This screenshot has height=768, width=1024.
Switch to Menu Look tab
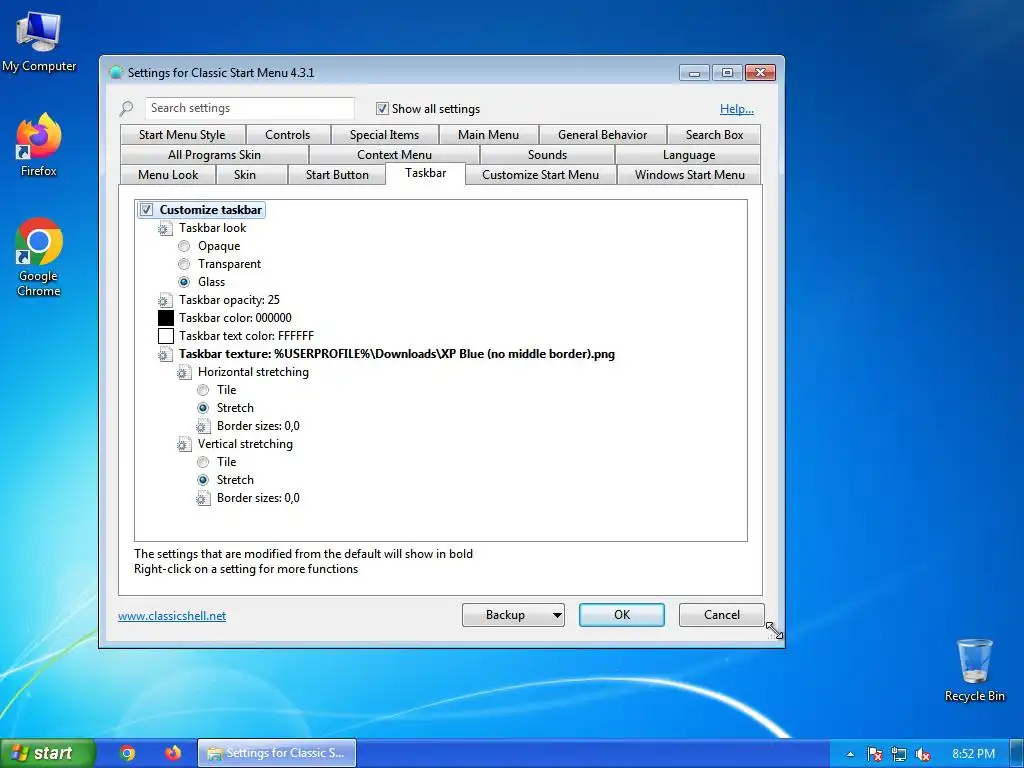click(x=168, y=175)
